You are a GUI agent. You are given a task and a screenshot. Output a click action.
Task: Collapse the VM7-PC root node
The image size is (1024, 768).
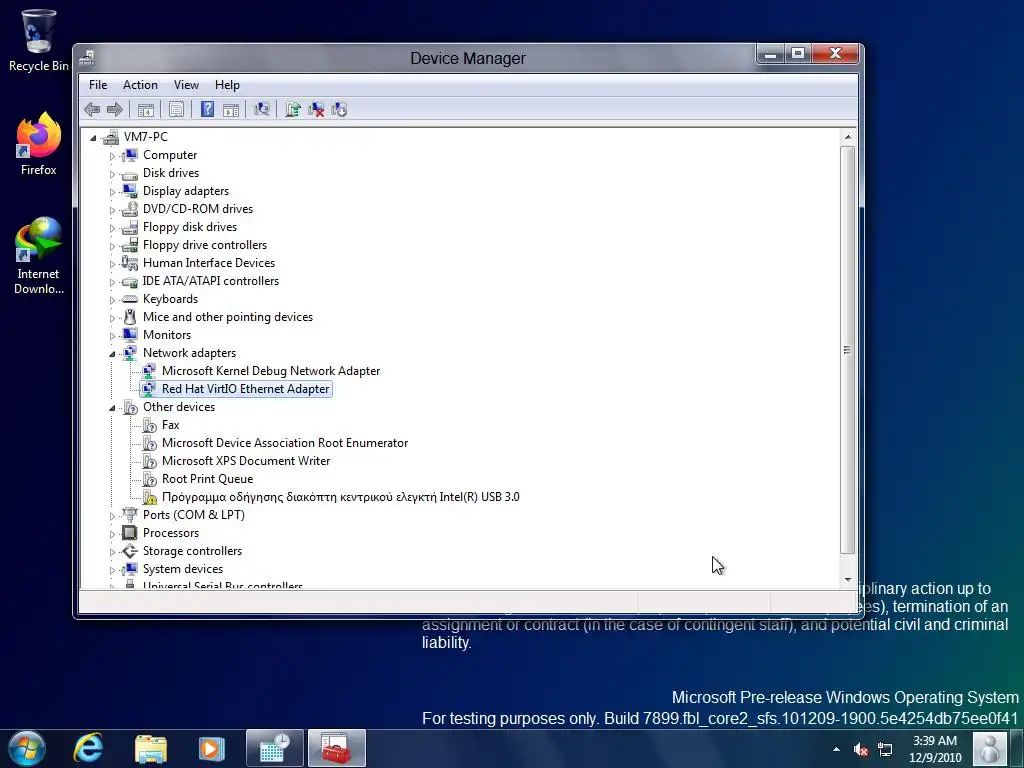[93, 138]
